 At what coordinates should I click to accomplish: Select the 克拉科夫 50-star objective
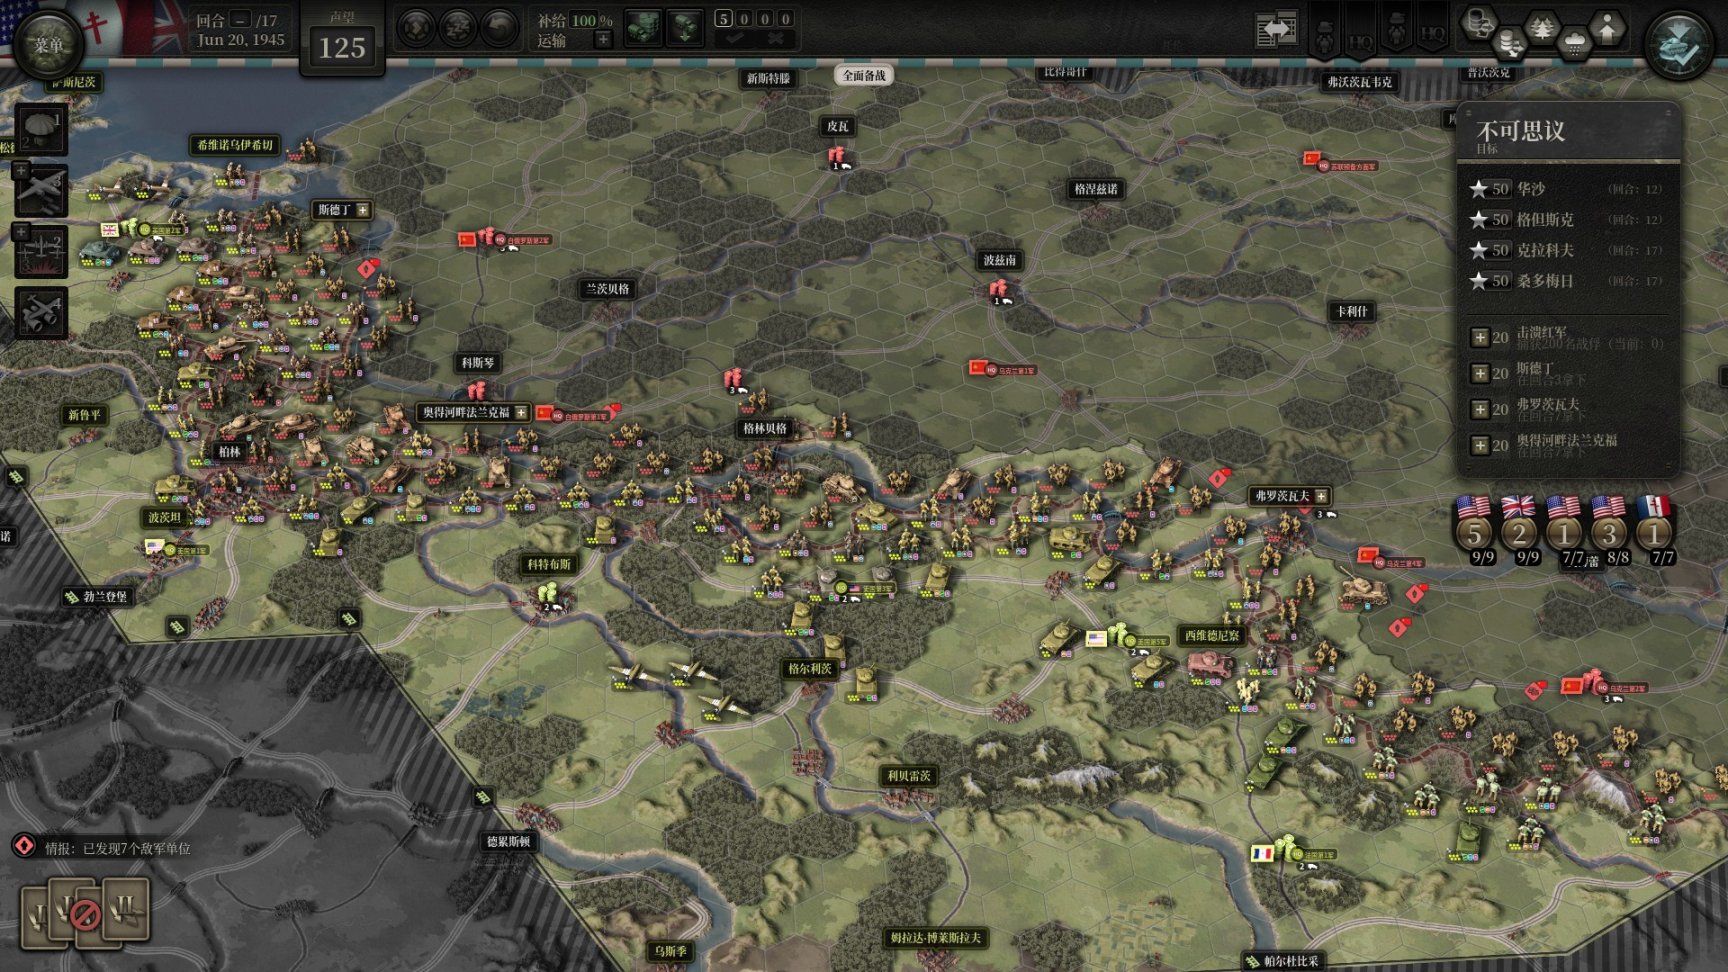pyautogui.click(x=1566, y=251)
